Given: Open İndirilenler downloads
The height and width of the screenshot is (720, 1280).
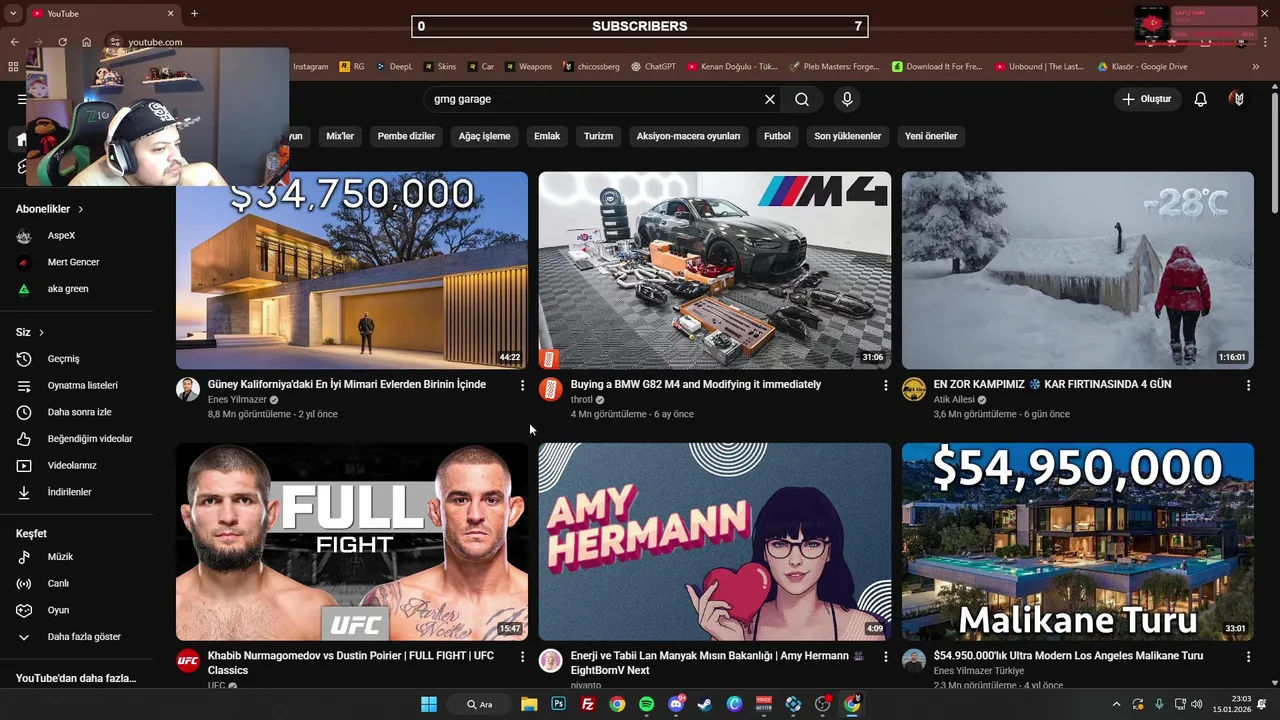Looking at the screenshot, I should click(x=68, y=492).
